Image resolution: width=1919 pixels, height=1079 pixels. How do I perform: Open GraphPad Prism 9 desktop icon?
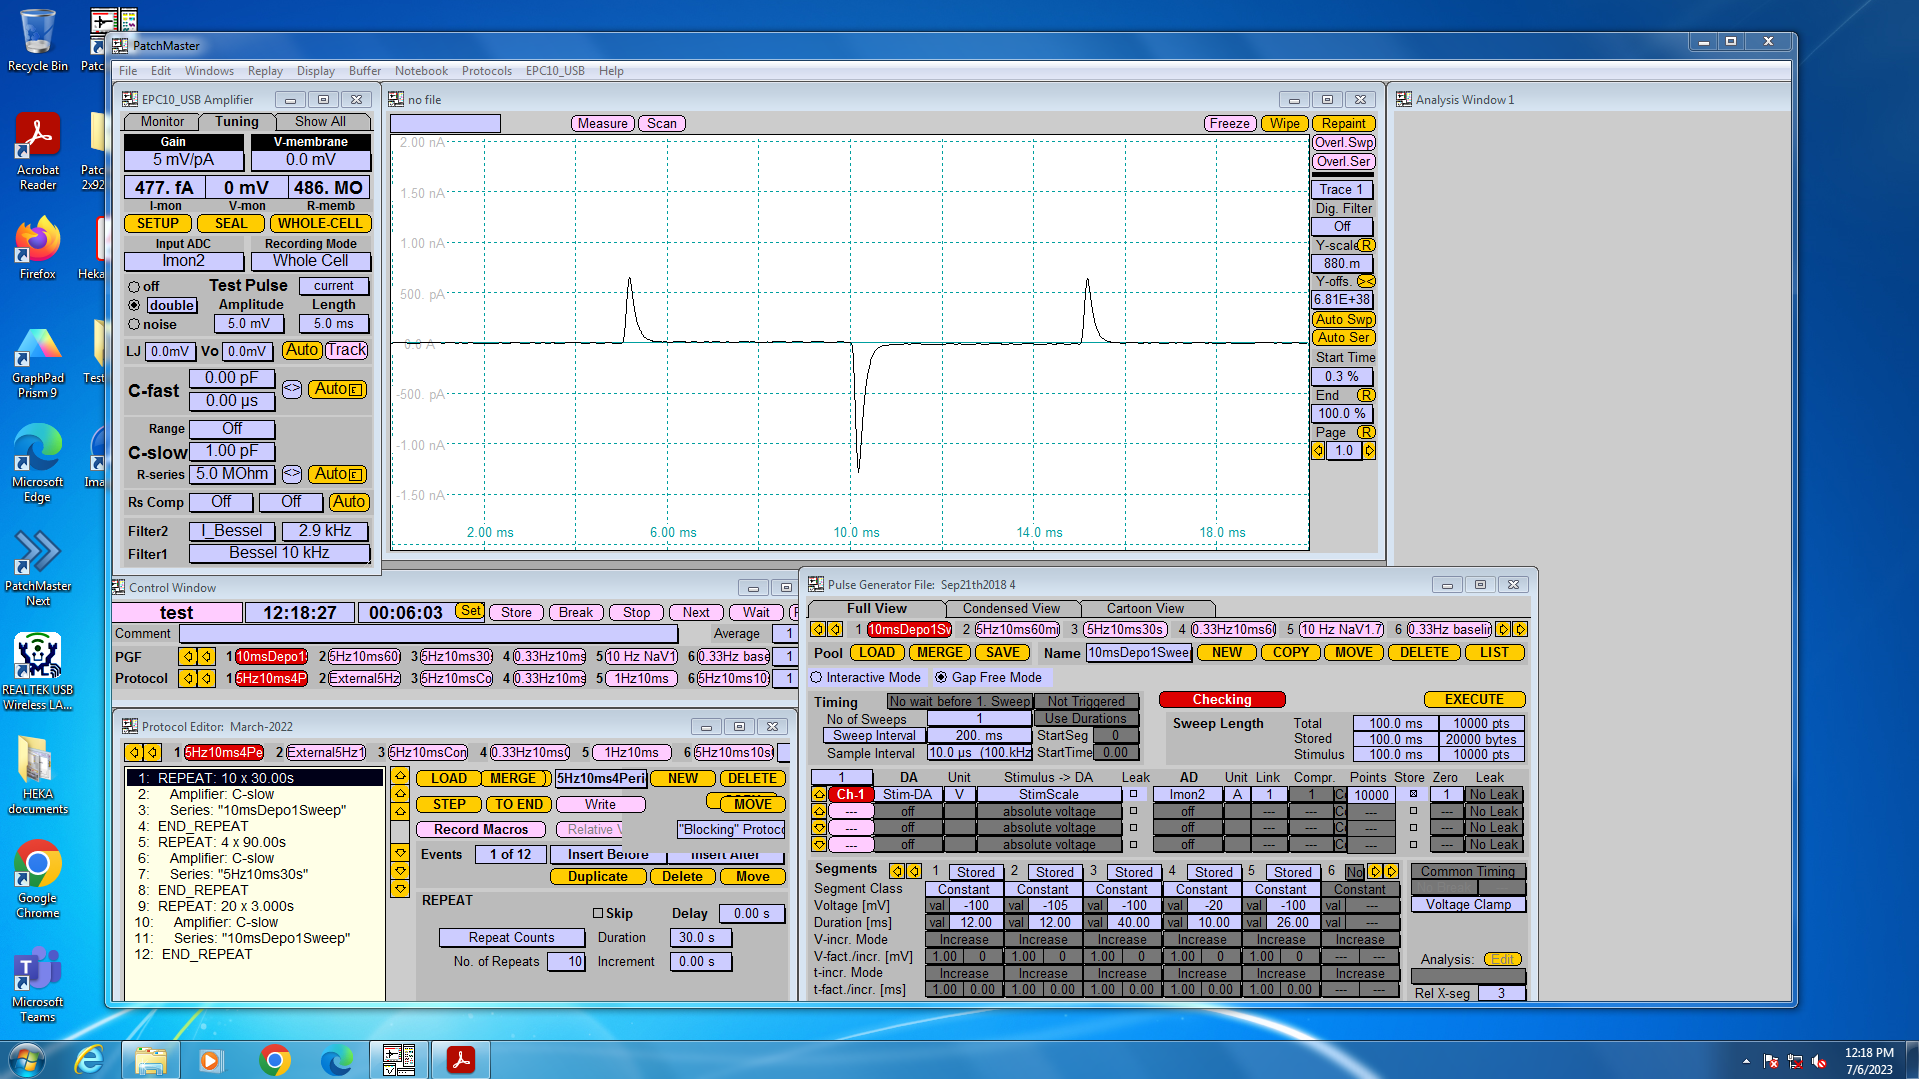[38, 360]
